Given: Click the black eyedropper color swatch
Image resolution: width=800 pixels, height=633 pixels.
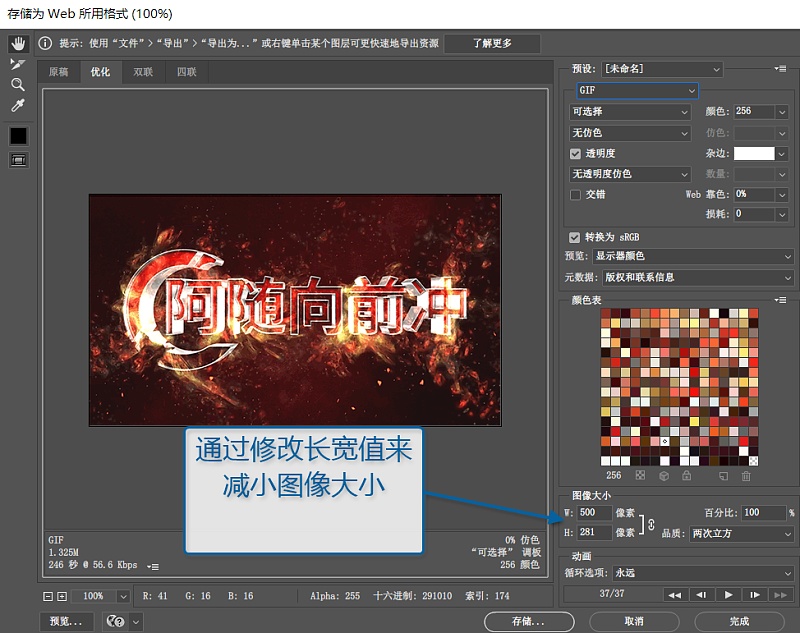Looking at the screenshot, I should [x=18, y=135].
